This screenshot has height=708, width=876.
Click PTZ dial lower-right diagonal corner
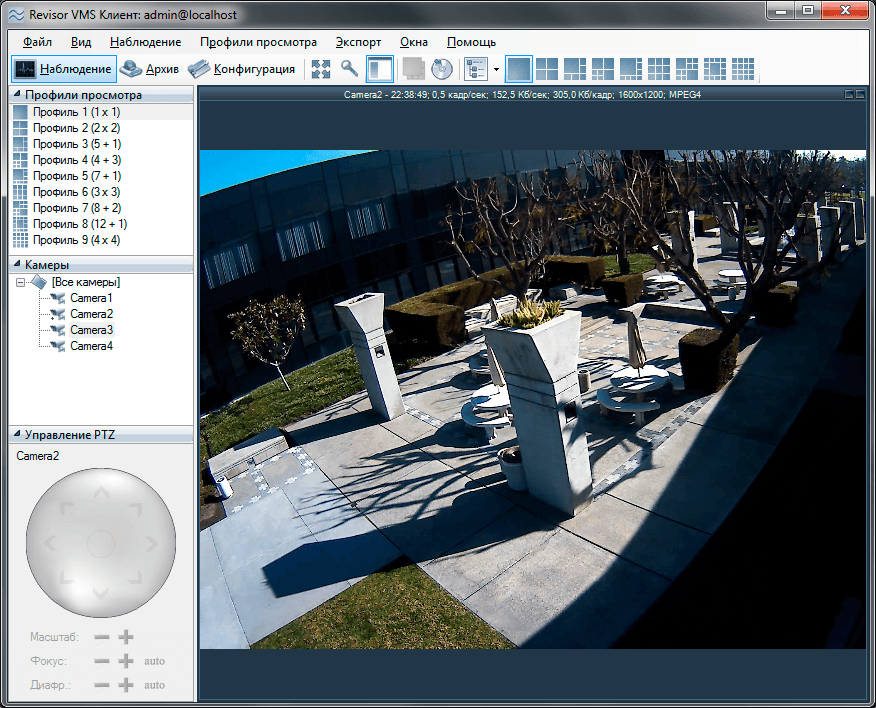[135, 577]
